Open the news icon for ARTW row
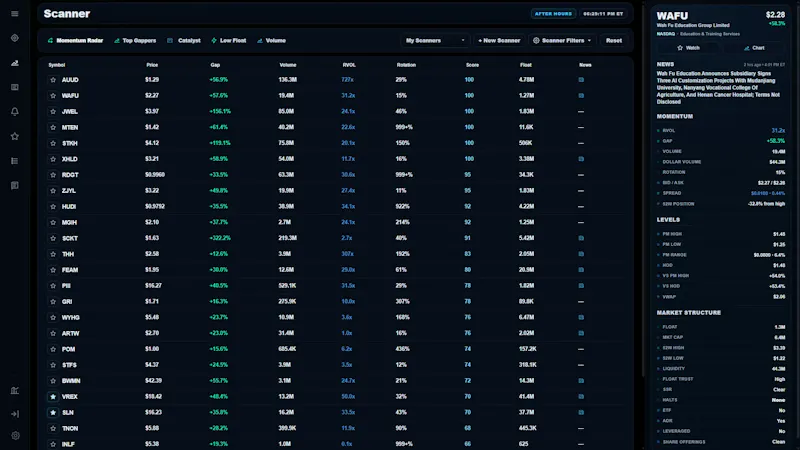 pos(581,333)
